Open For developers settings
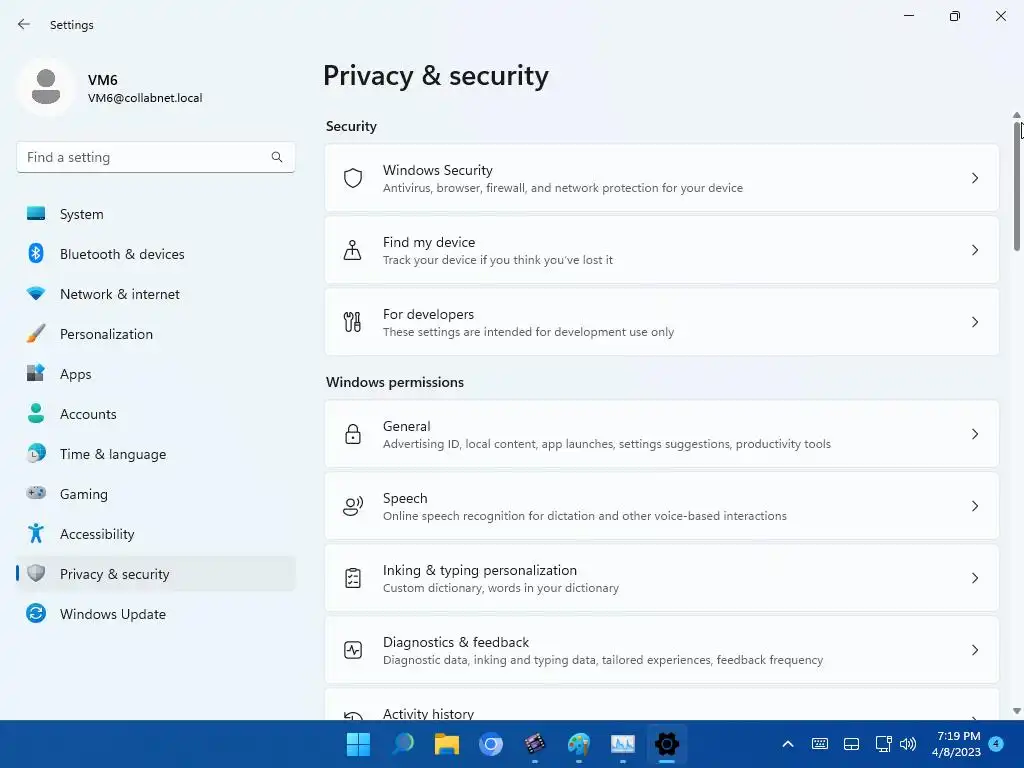 tap(662, 321)
